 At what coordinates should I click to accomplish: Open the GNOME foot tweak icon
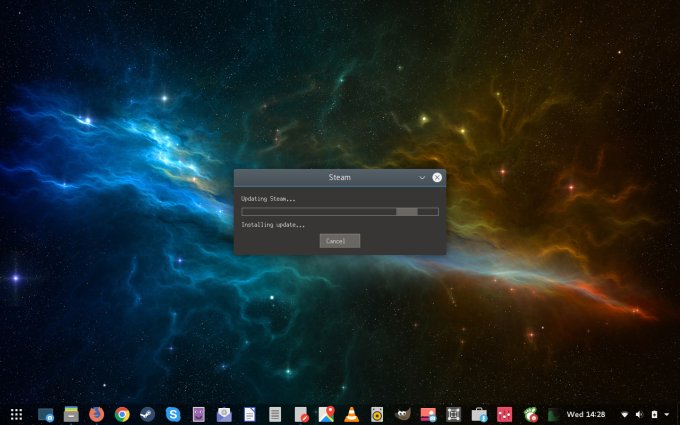click(x=530, y=415)
